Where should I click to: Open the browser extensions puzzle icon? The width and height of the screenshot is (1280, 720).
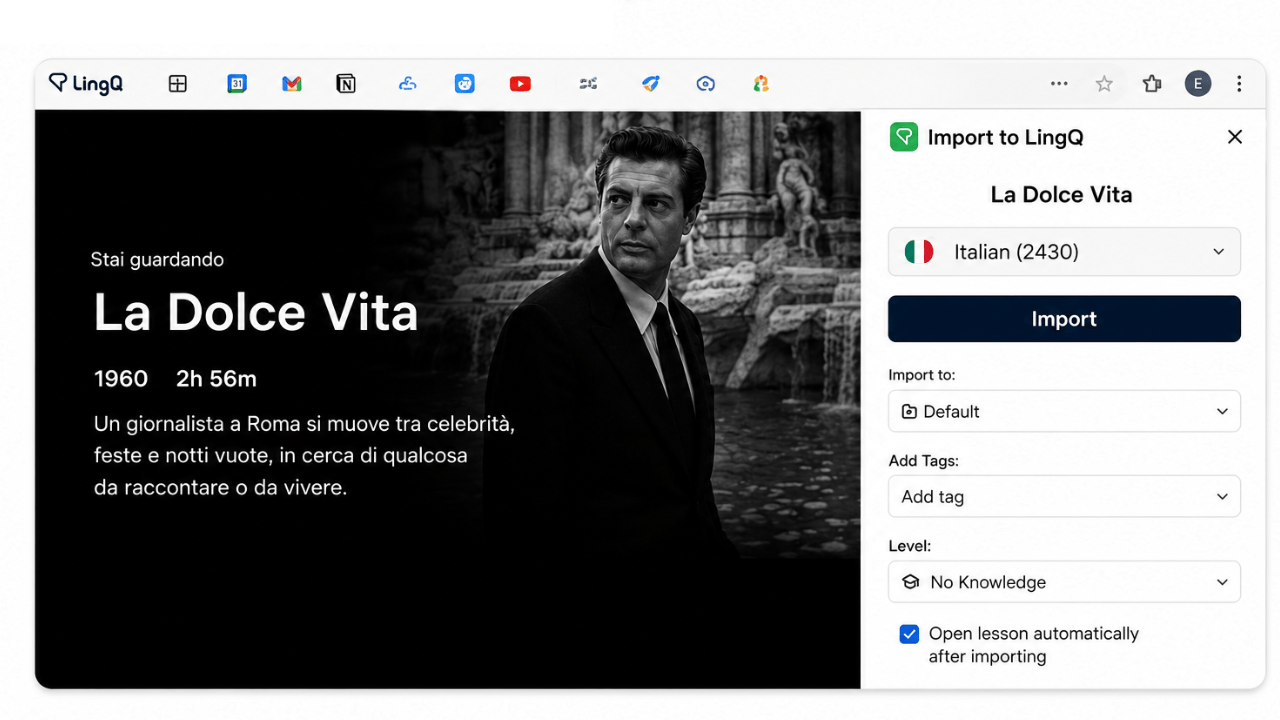1152,84
